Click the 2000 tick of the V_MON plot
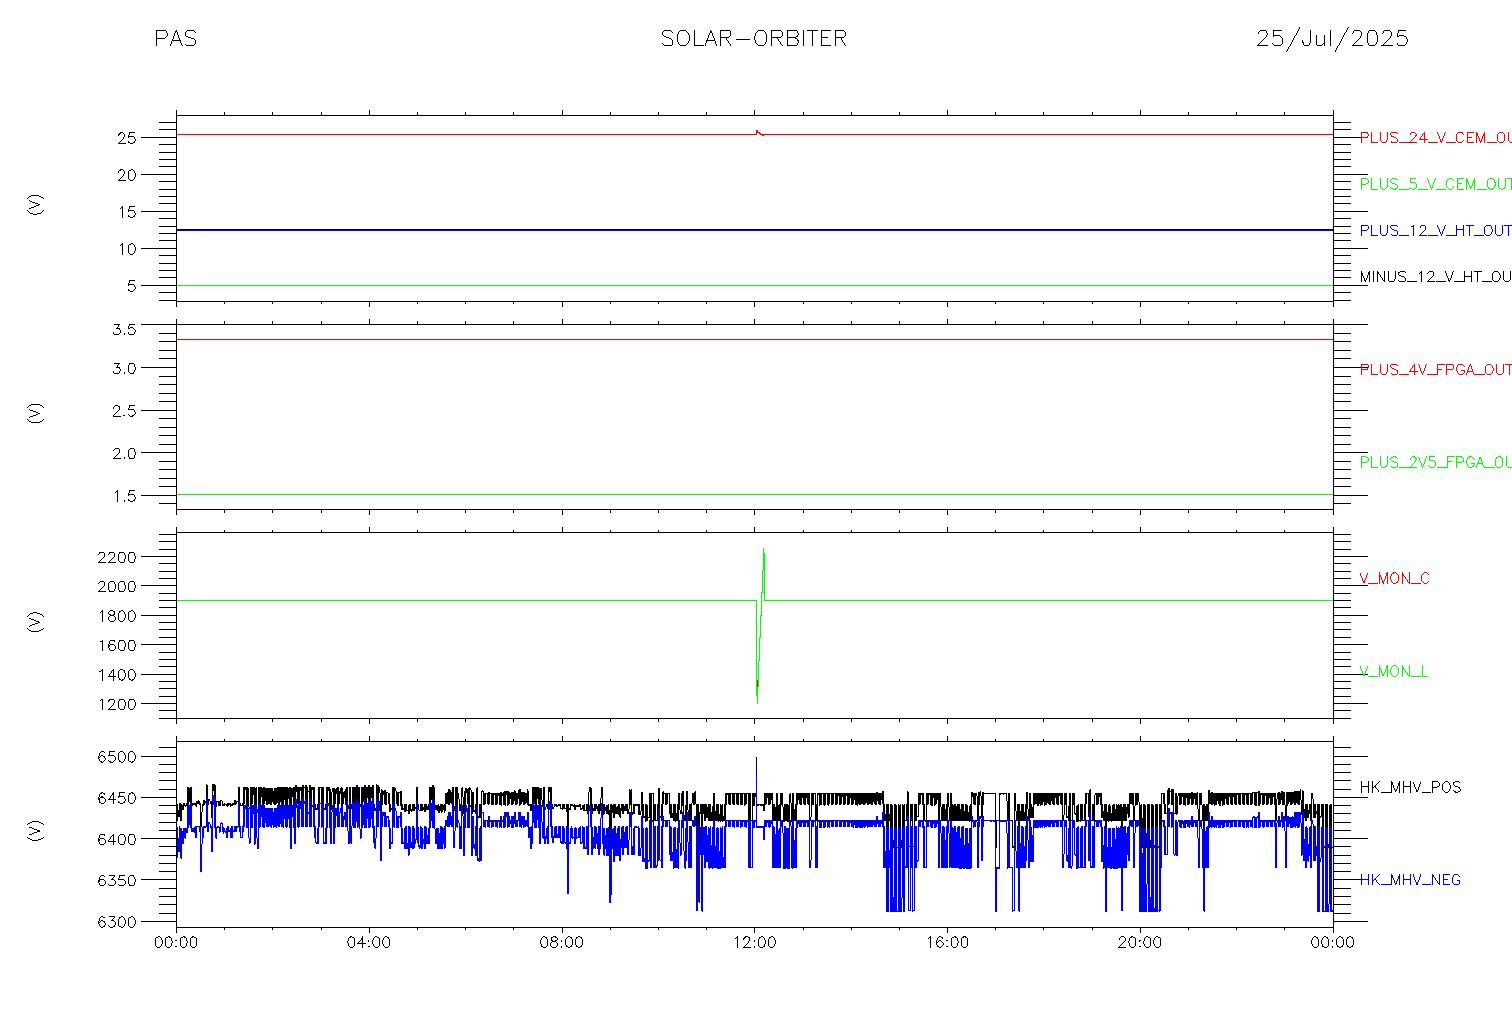1512x1020 pixels. coord(119,586)
